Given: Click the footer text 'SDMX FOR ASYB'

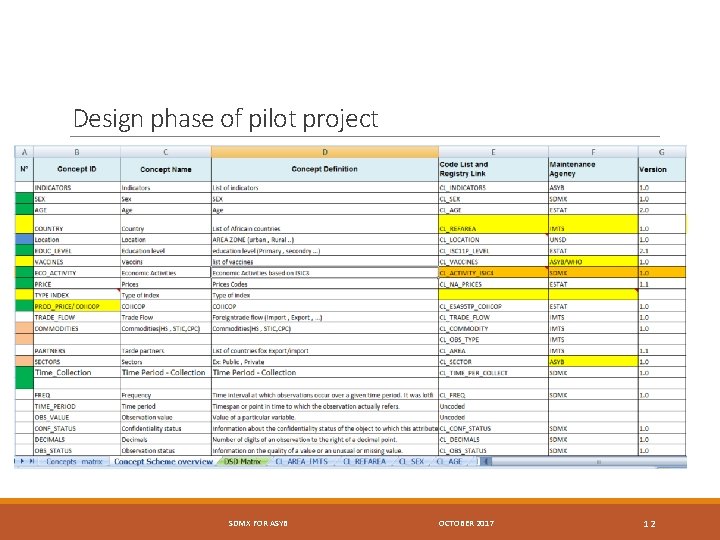Looking at the screenshot, I should [258, 523].
